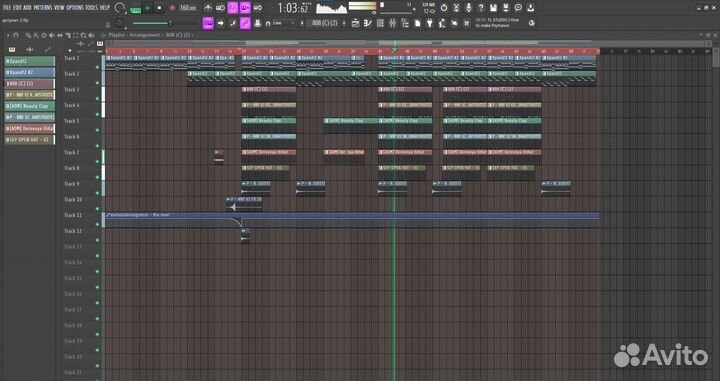Open the channel rack icon
This screenshot has height=381, width=720.
point(380,23)
